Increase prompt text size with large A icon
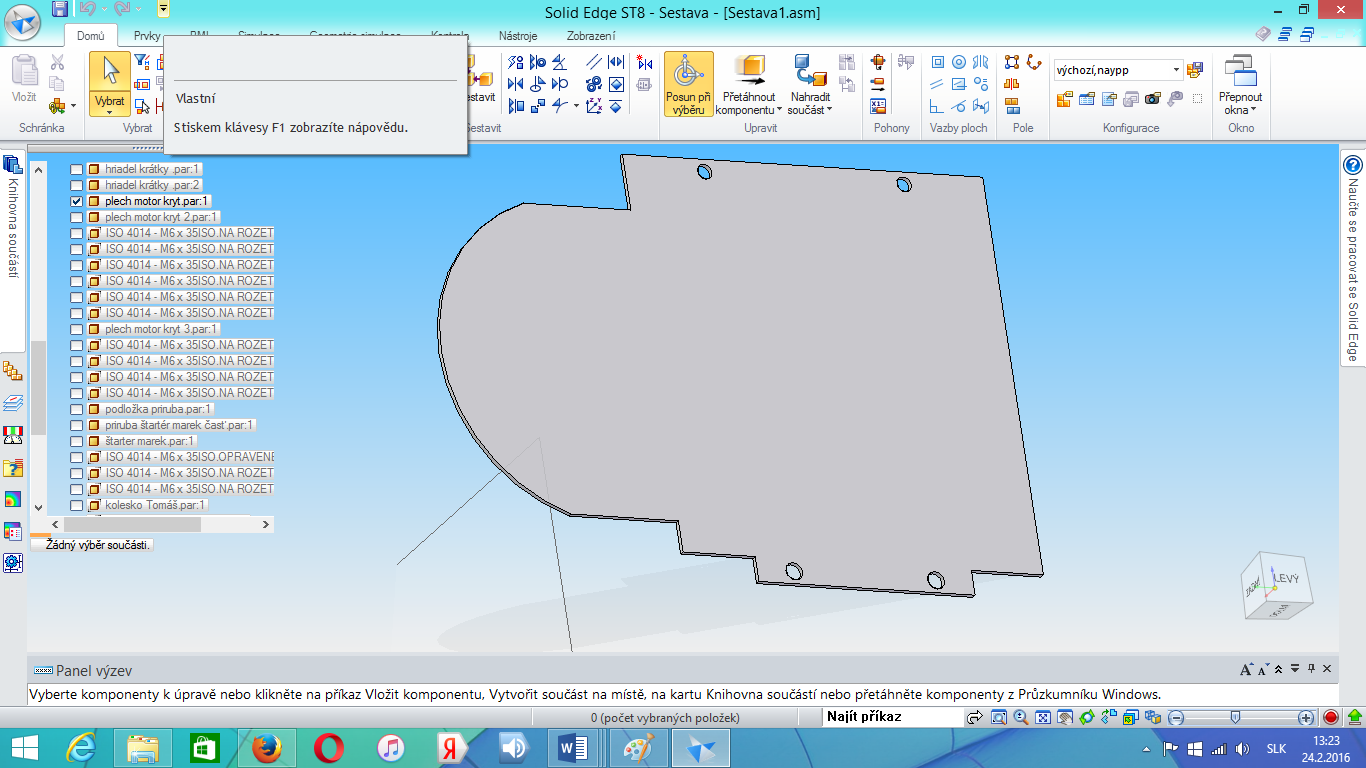The image size is (1366, 768). pos(1247,670)
